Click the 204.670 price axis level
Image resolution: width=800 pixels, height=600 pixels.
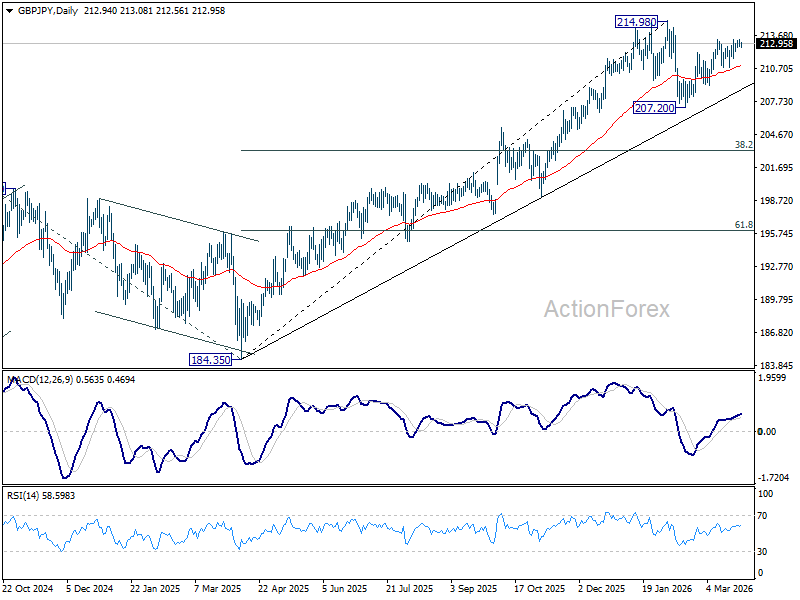pos(777,135)
